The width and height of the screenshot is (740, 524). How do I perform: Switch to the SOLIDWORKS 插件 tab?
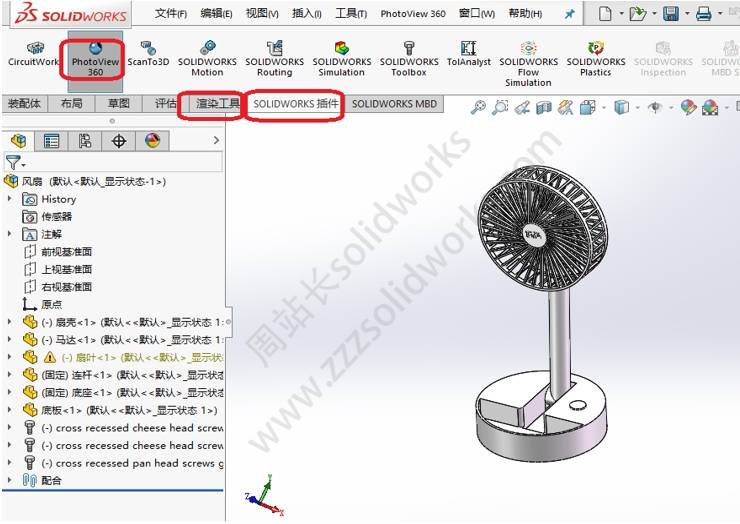click(295, 103)
